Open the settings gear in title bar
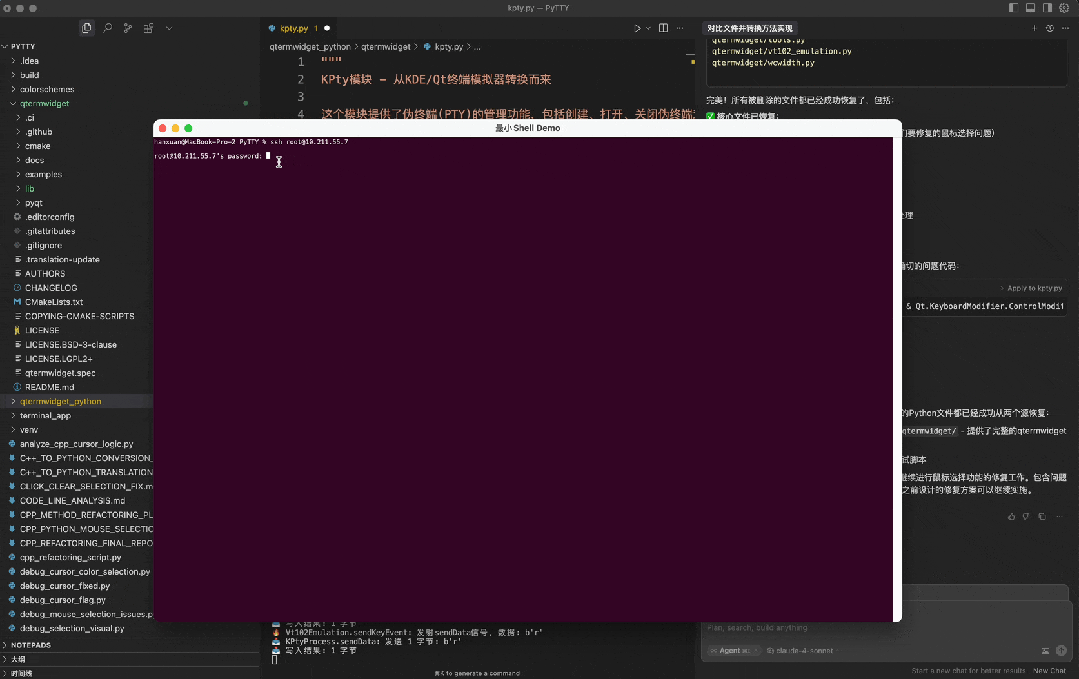This screenshot has width=1079, height=679. click(1065, 8)
